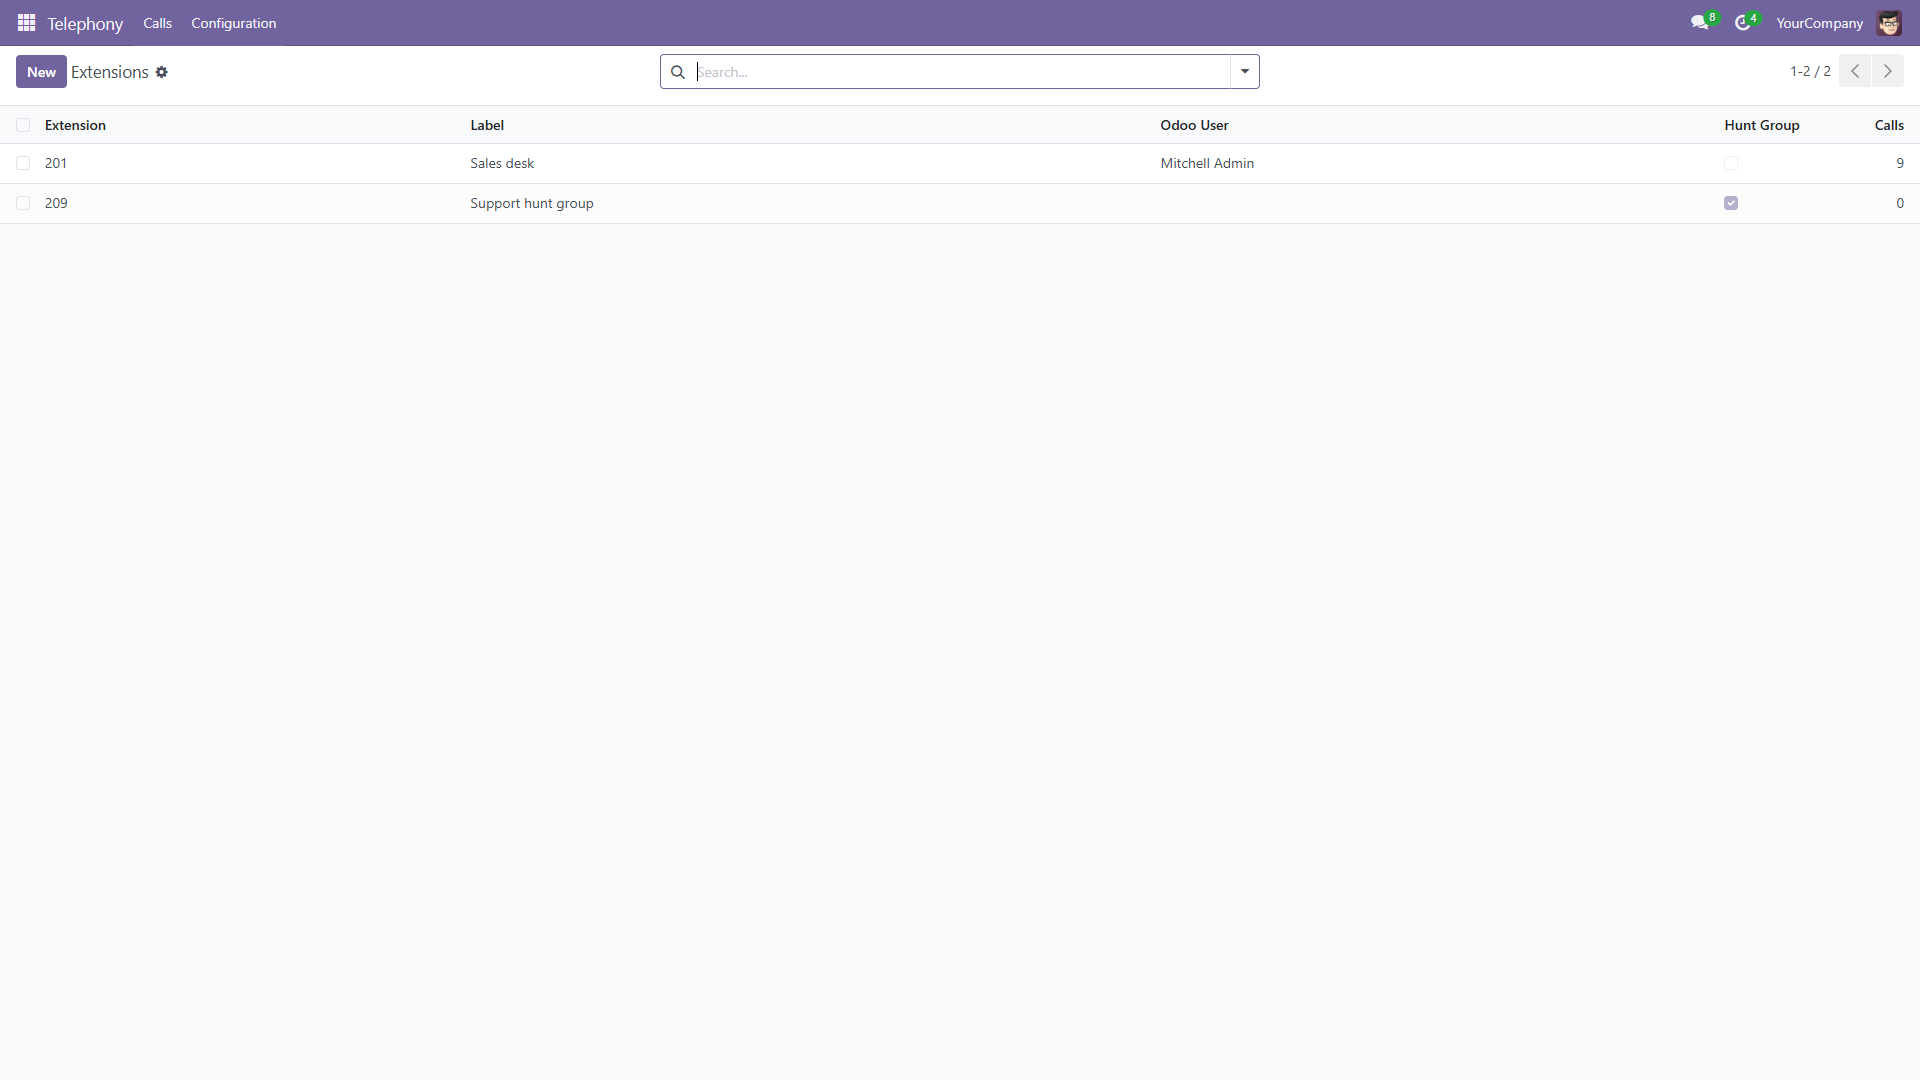Click the search magnifier icon
Image resolution: width=1920 pixels, height=1080 pixels.
(x=677, y=72)
